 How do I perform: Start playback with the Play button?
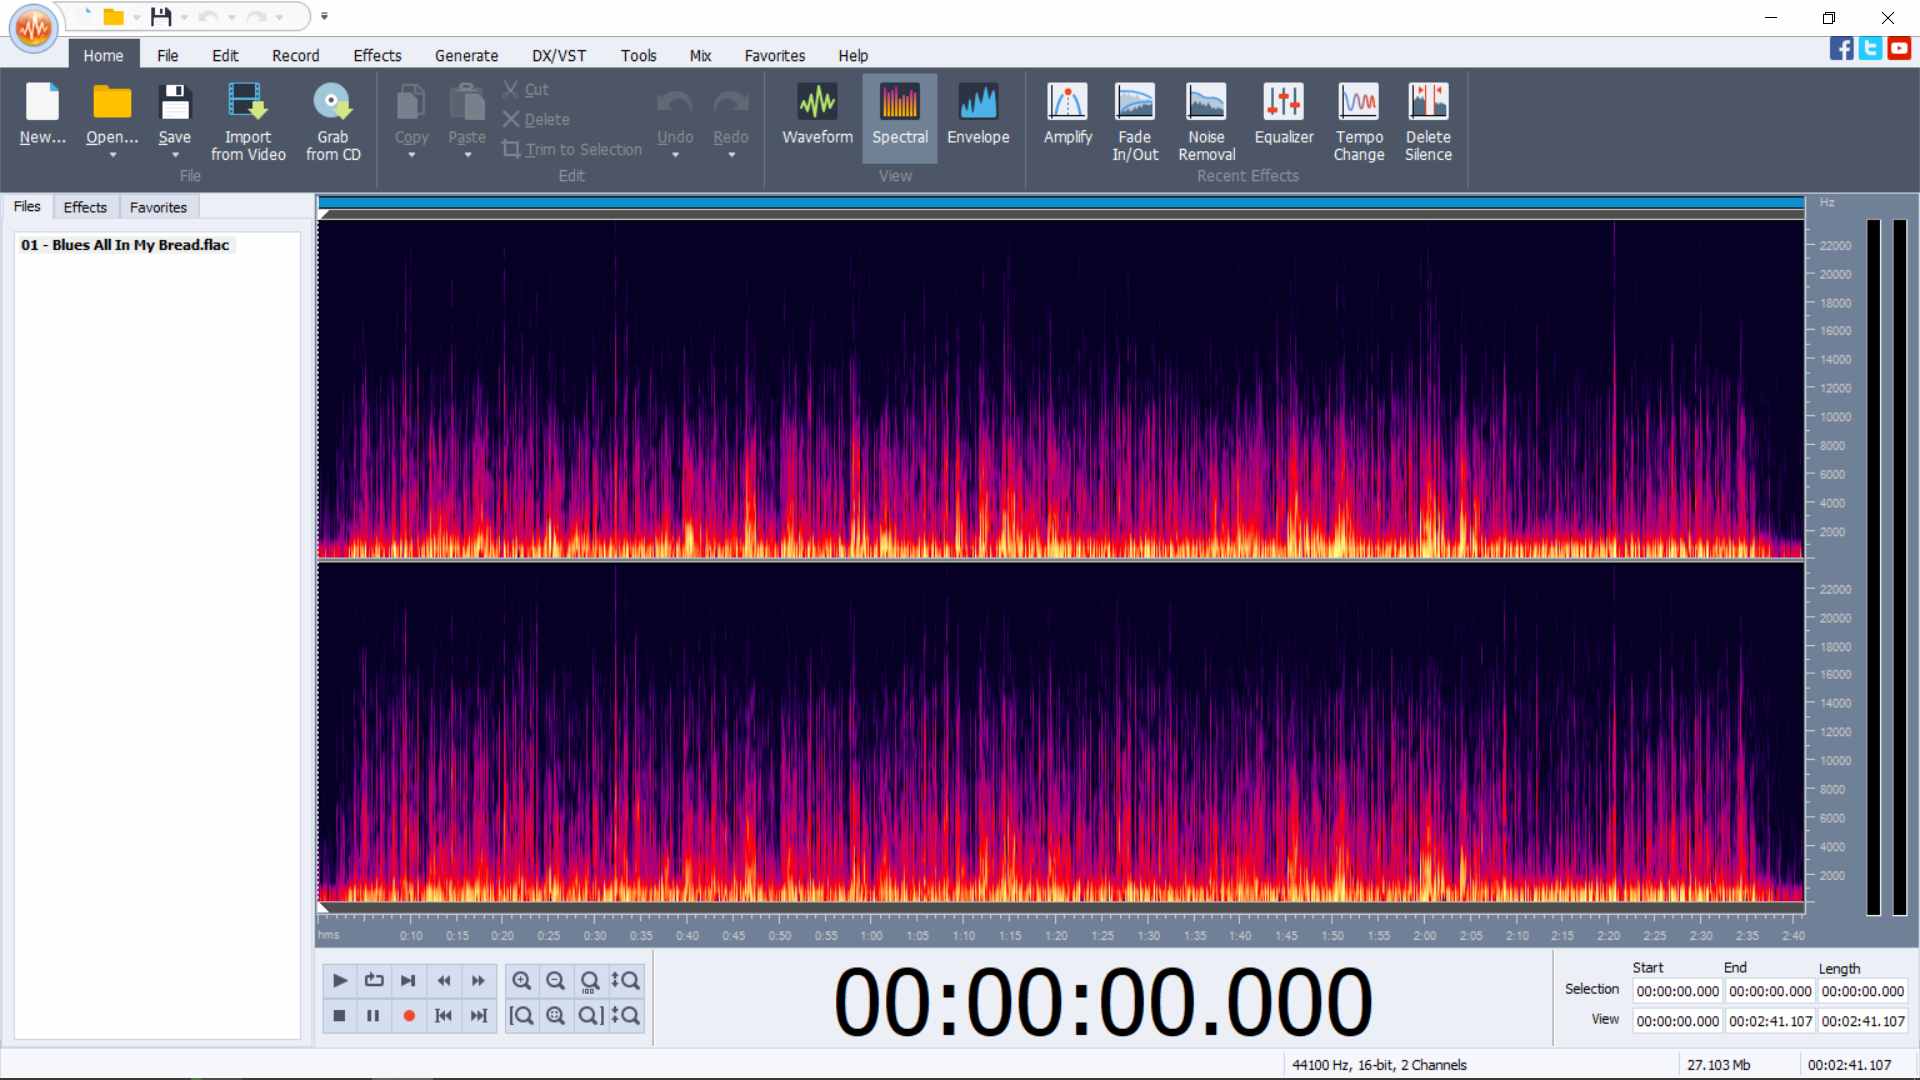click(x=340, y=980)
